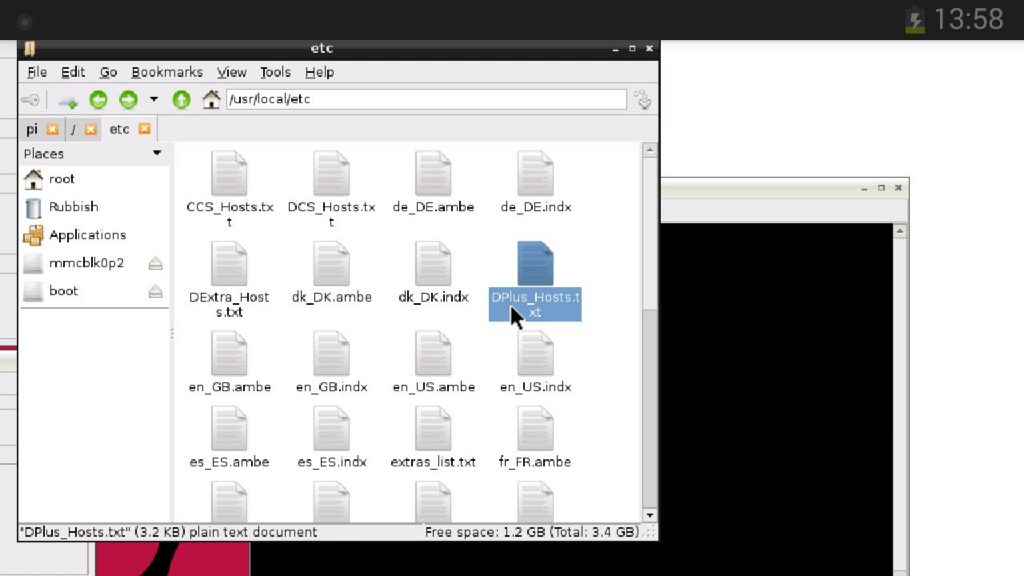Select the fr_FR.ambe file icon
The width and height of the screenshot is (1024, 576).
coord(535,429)
